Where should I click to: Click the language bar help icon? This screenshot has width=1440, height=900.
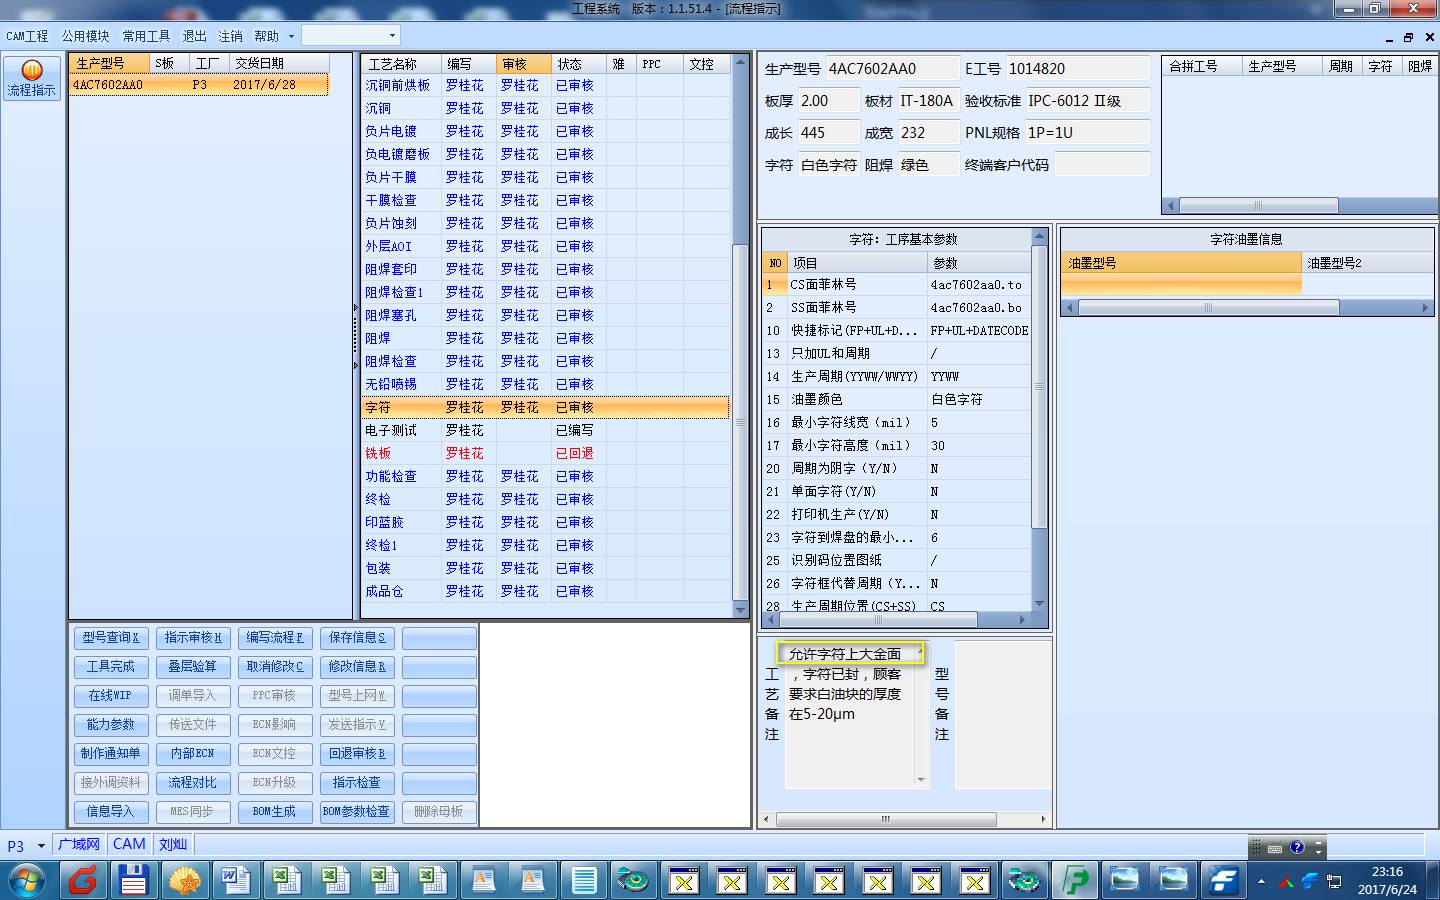(1297, 847)
